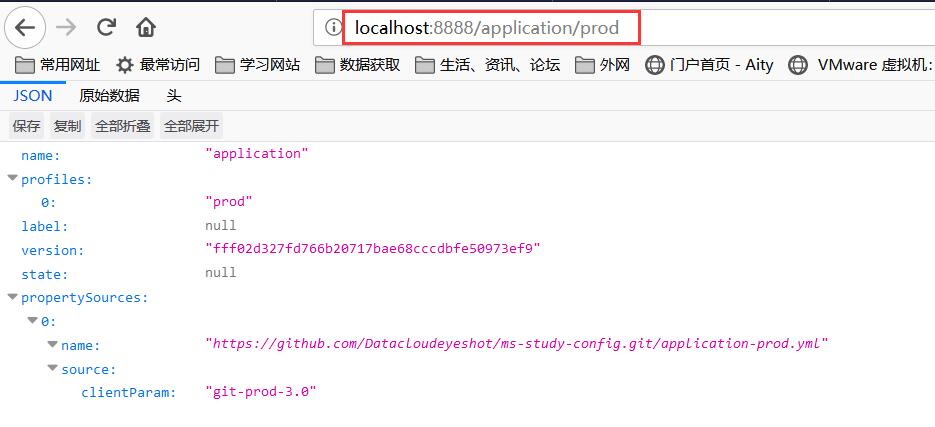Viewport: 935px width, 427px height.
Task: Click the 保存 button
Action: pyautogui.click(x=27, y=126)
